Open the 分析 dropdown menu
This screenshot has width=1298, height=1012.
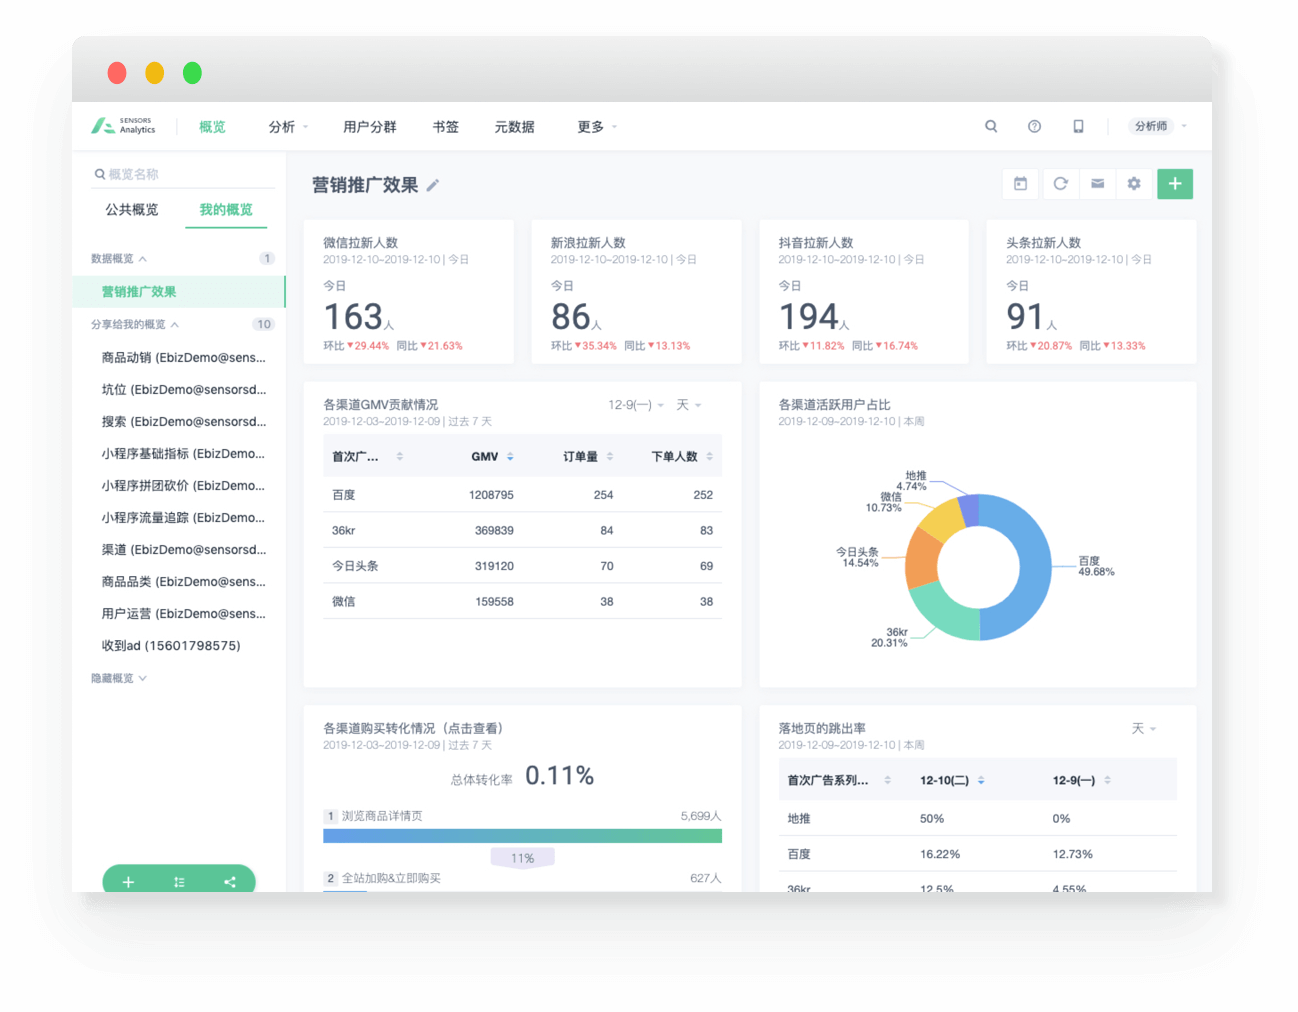click(x=288, y=127)
